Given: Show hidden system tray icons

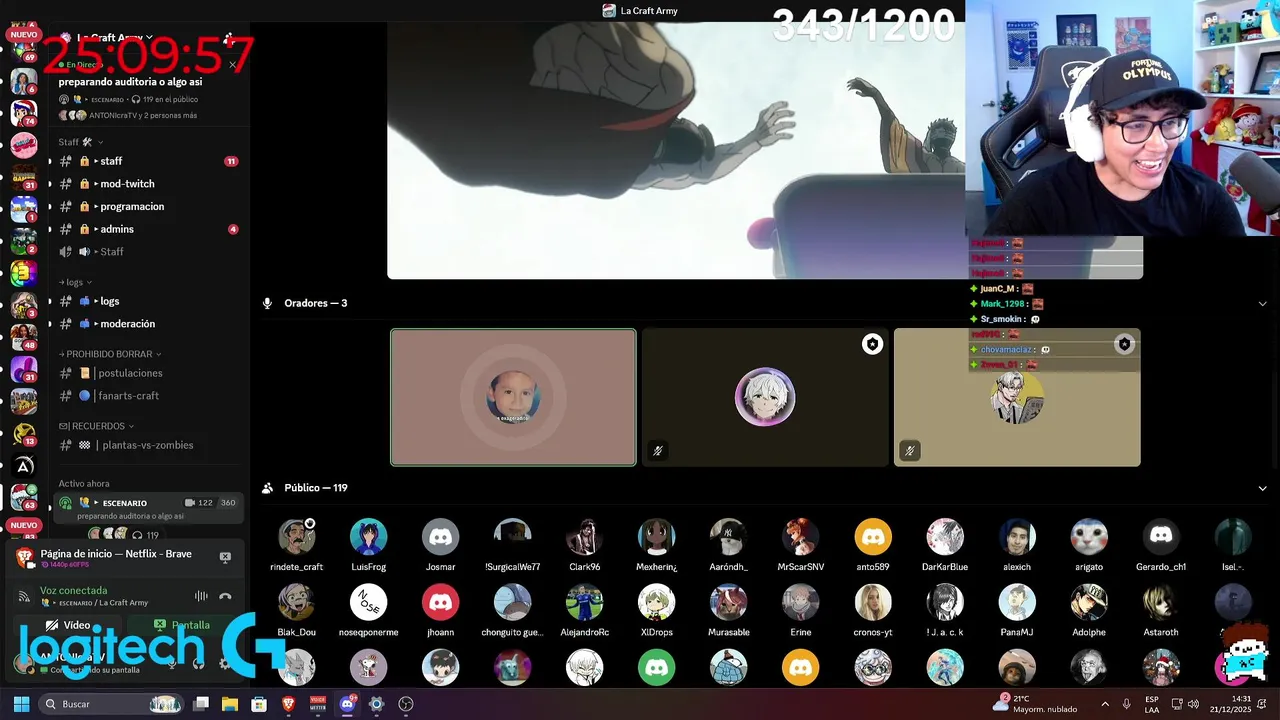Looking at the screenshot, I should point(1105,704).
